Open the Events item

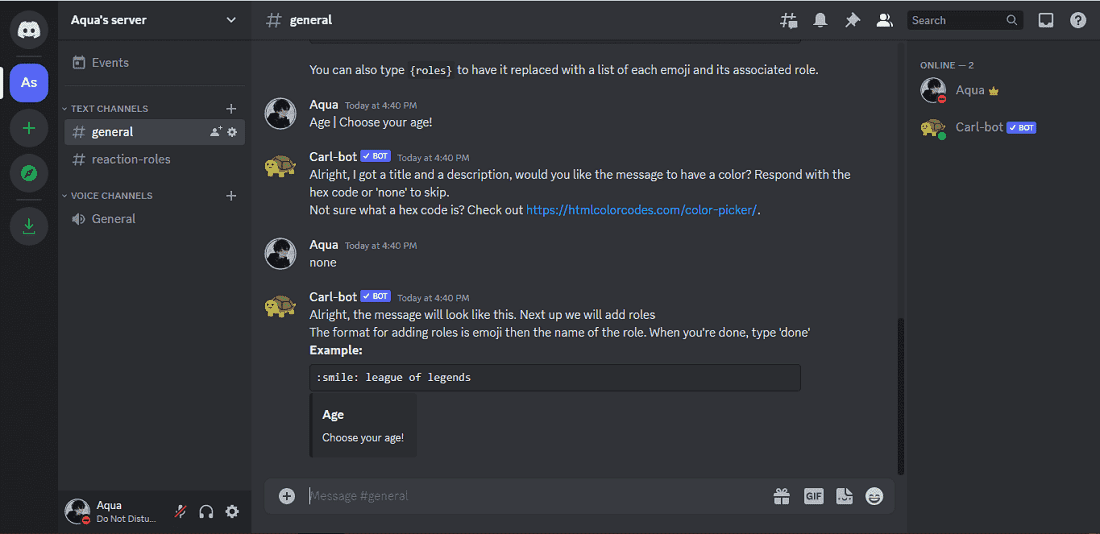110,63
